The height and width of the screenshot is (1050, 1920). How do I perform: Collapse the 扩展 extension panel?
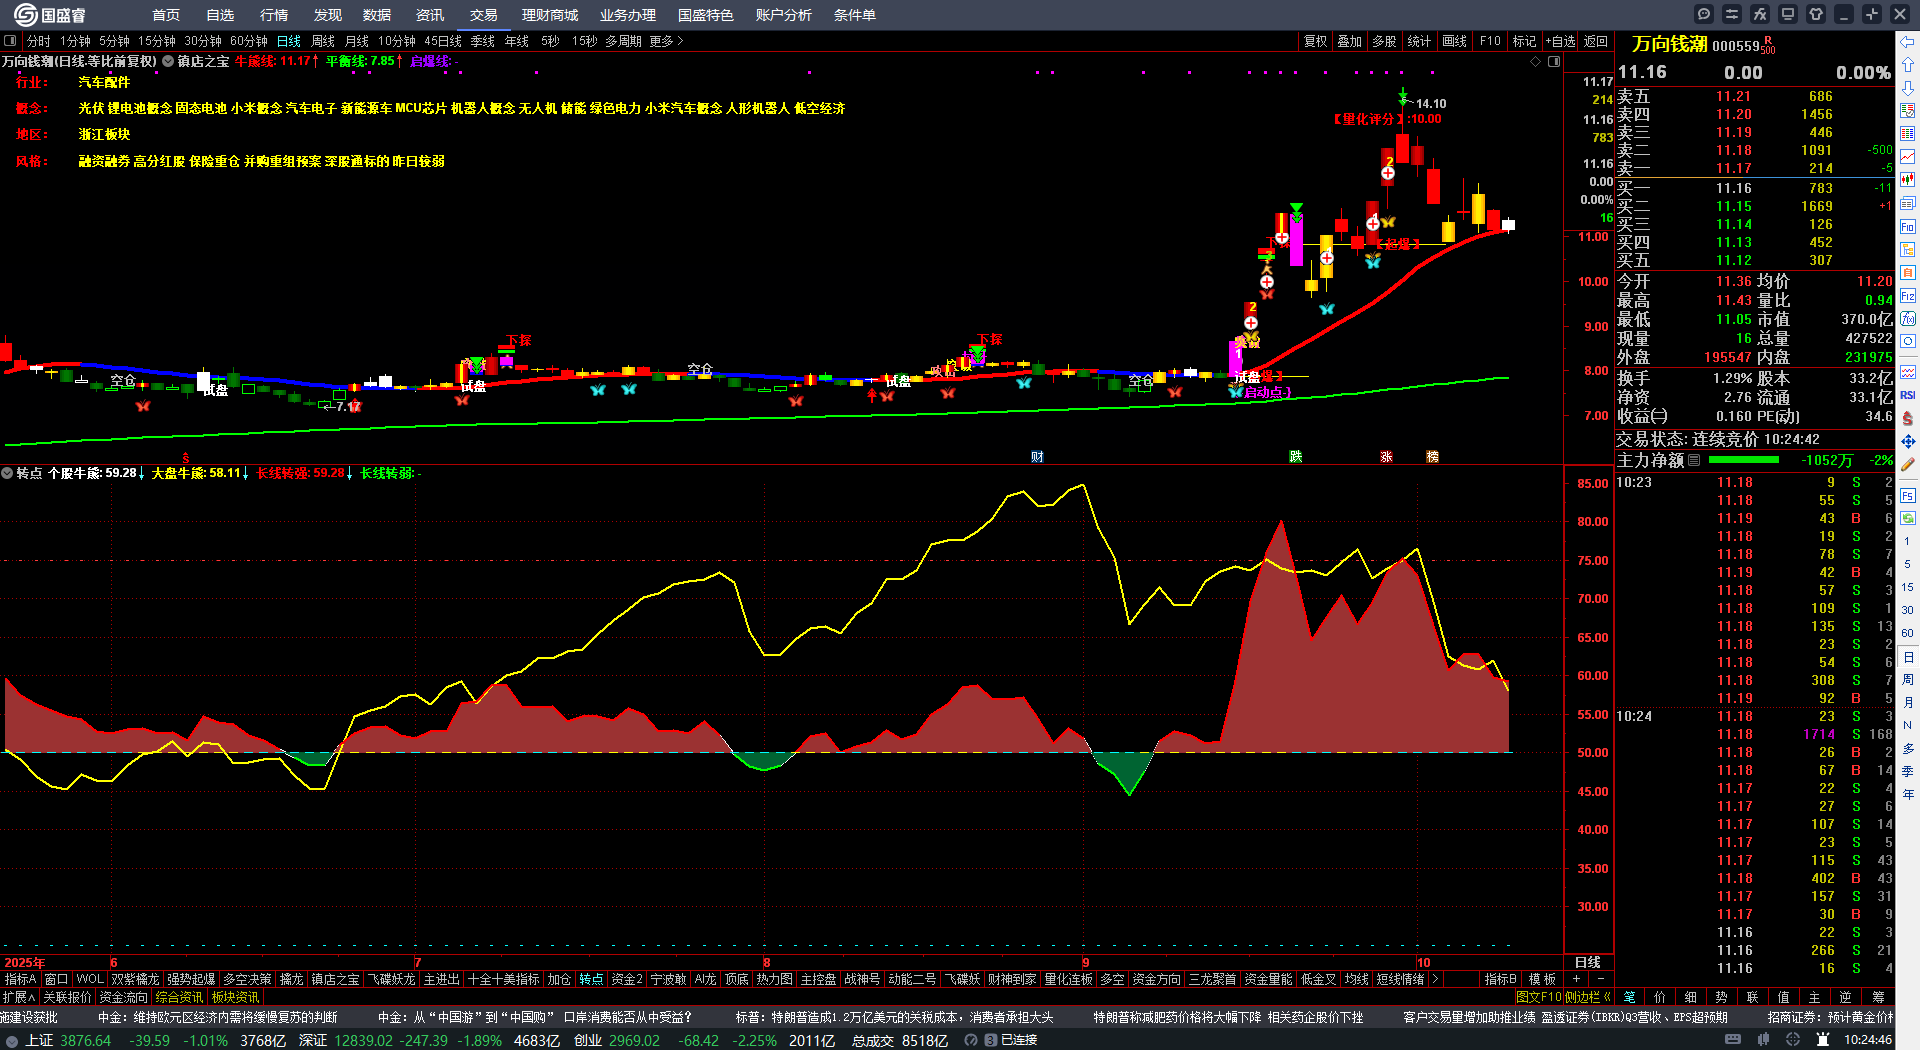[19, 997]
